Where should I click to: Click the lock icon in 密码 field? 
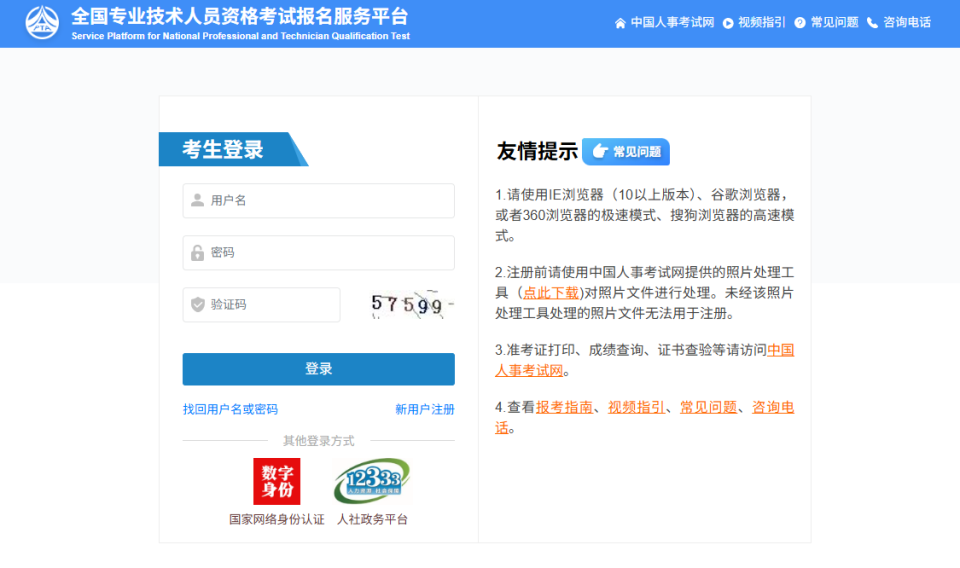[x=197, y=253]
